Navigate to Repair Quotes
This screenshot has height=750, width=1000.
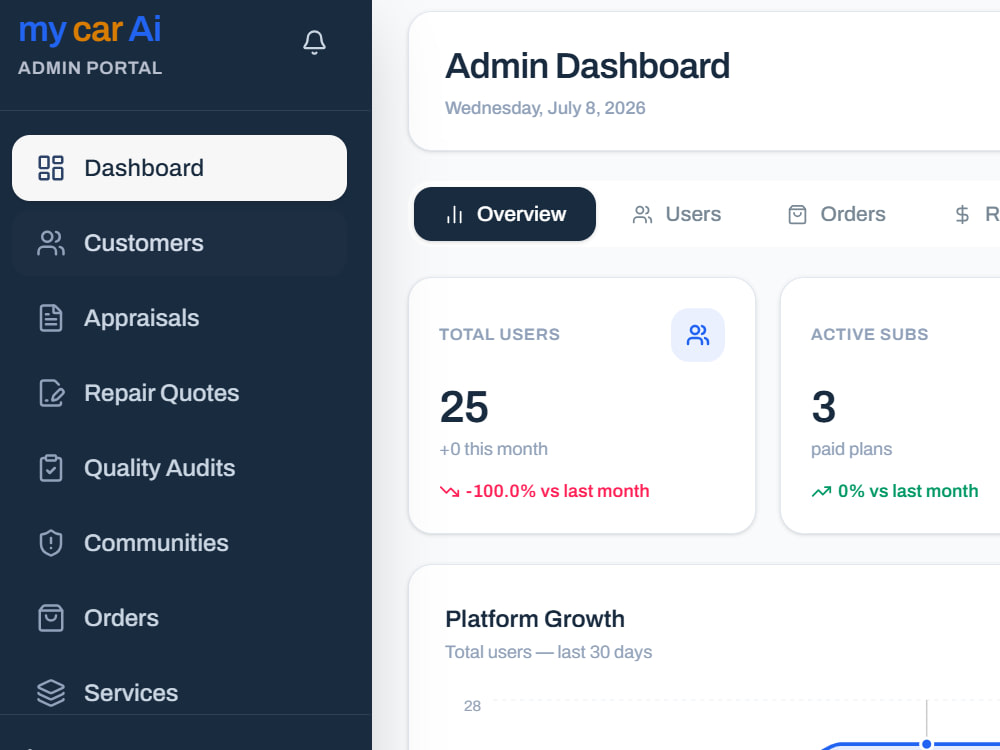point(179,393)
